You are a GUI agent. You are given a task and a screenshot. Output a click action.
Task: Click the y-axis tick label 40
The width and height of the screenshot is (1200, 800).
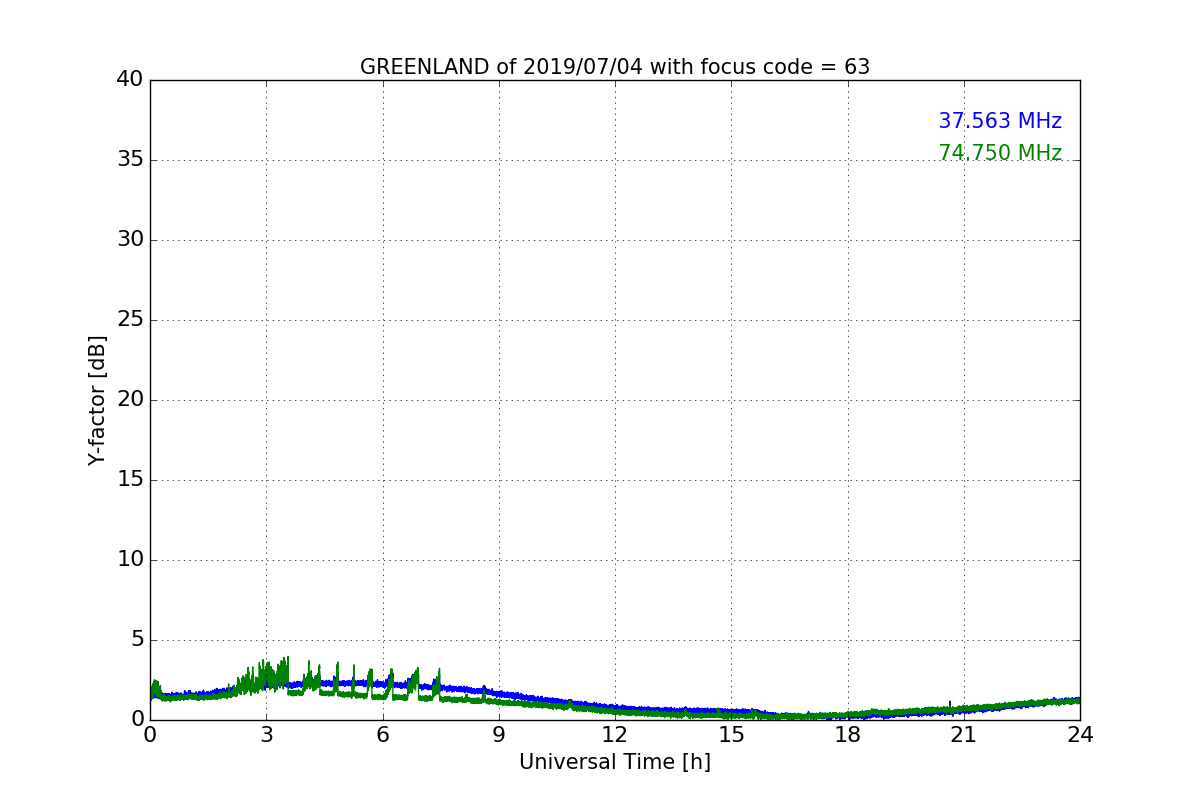click(x=130, y=80)
